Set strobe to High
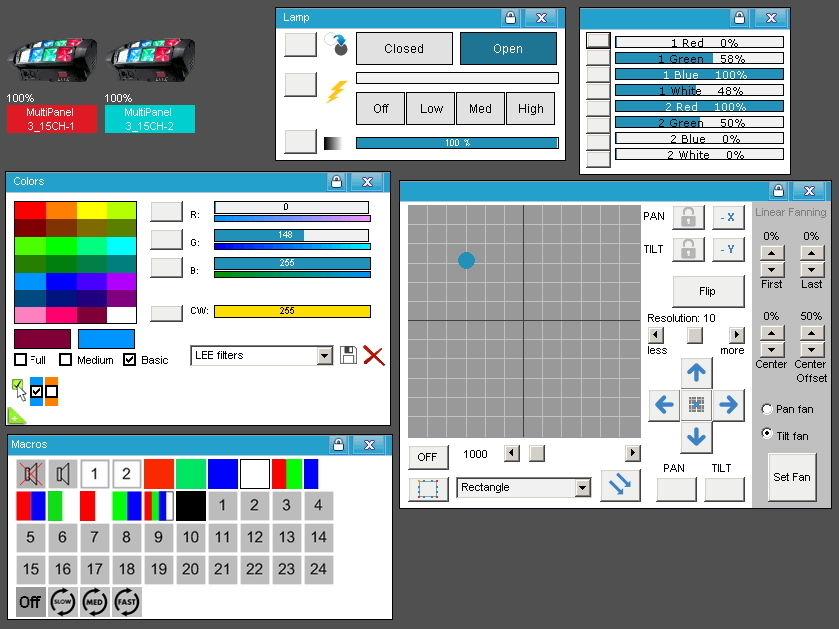Image resolution: width=839 pixels, height=629 pixels. coord(530,109)
